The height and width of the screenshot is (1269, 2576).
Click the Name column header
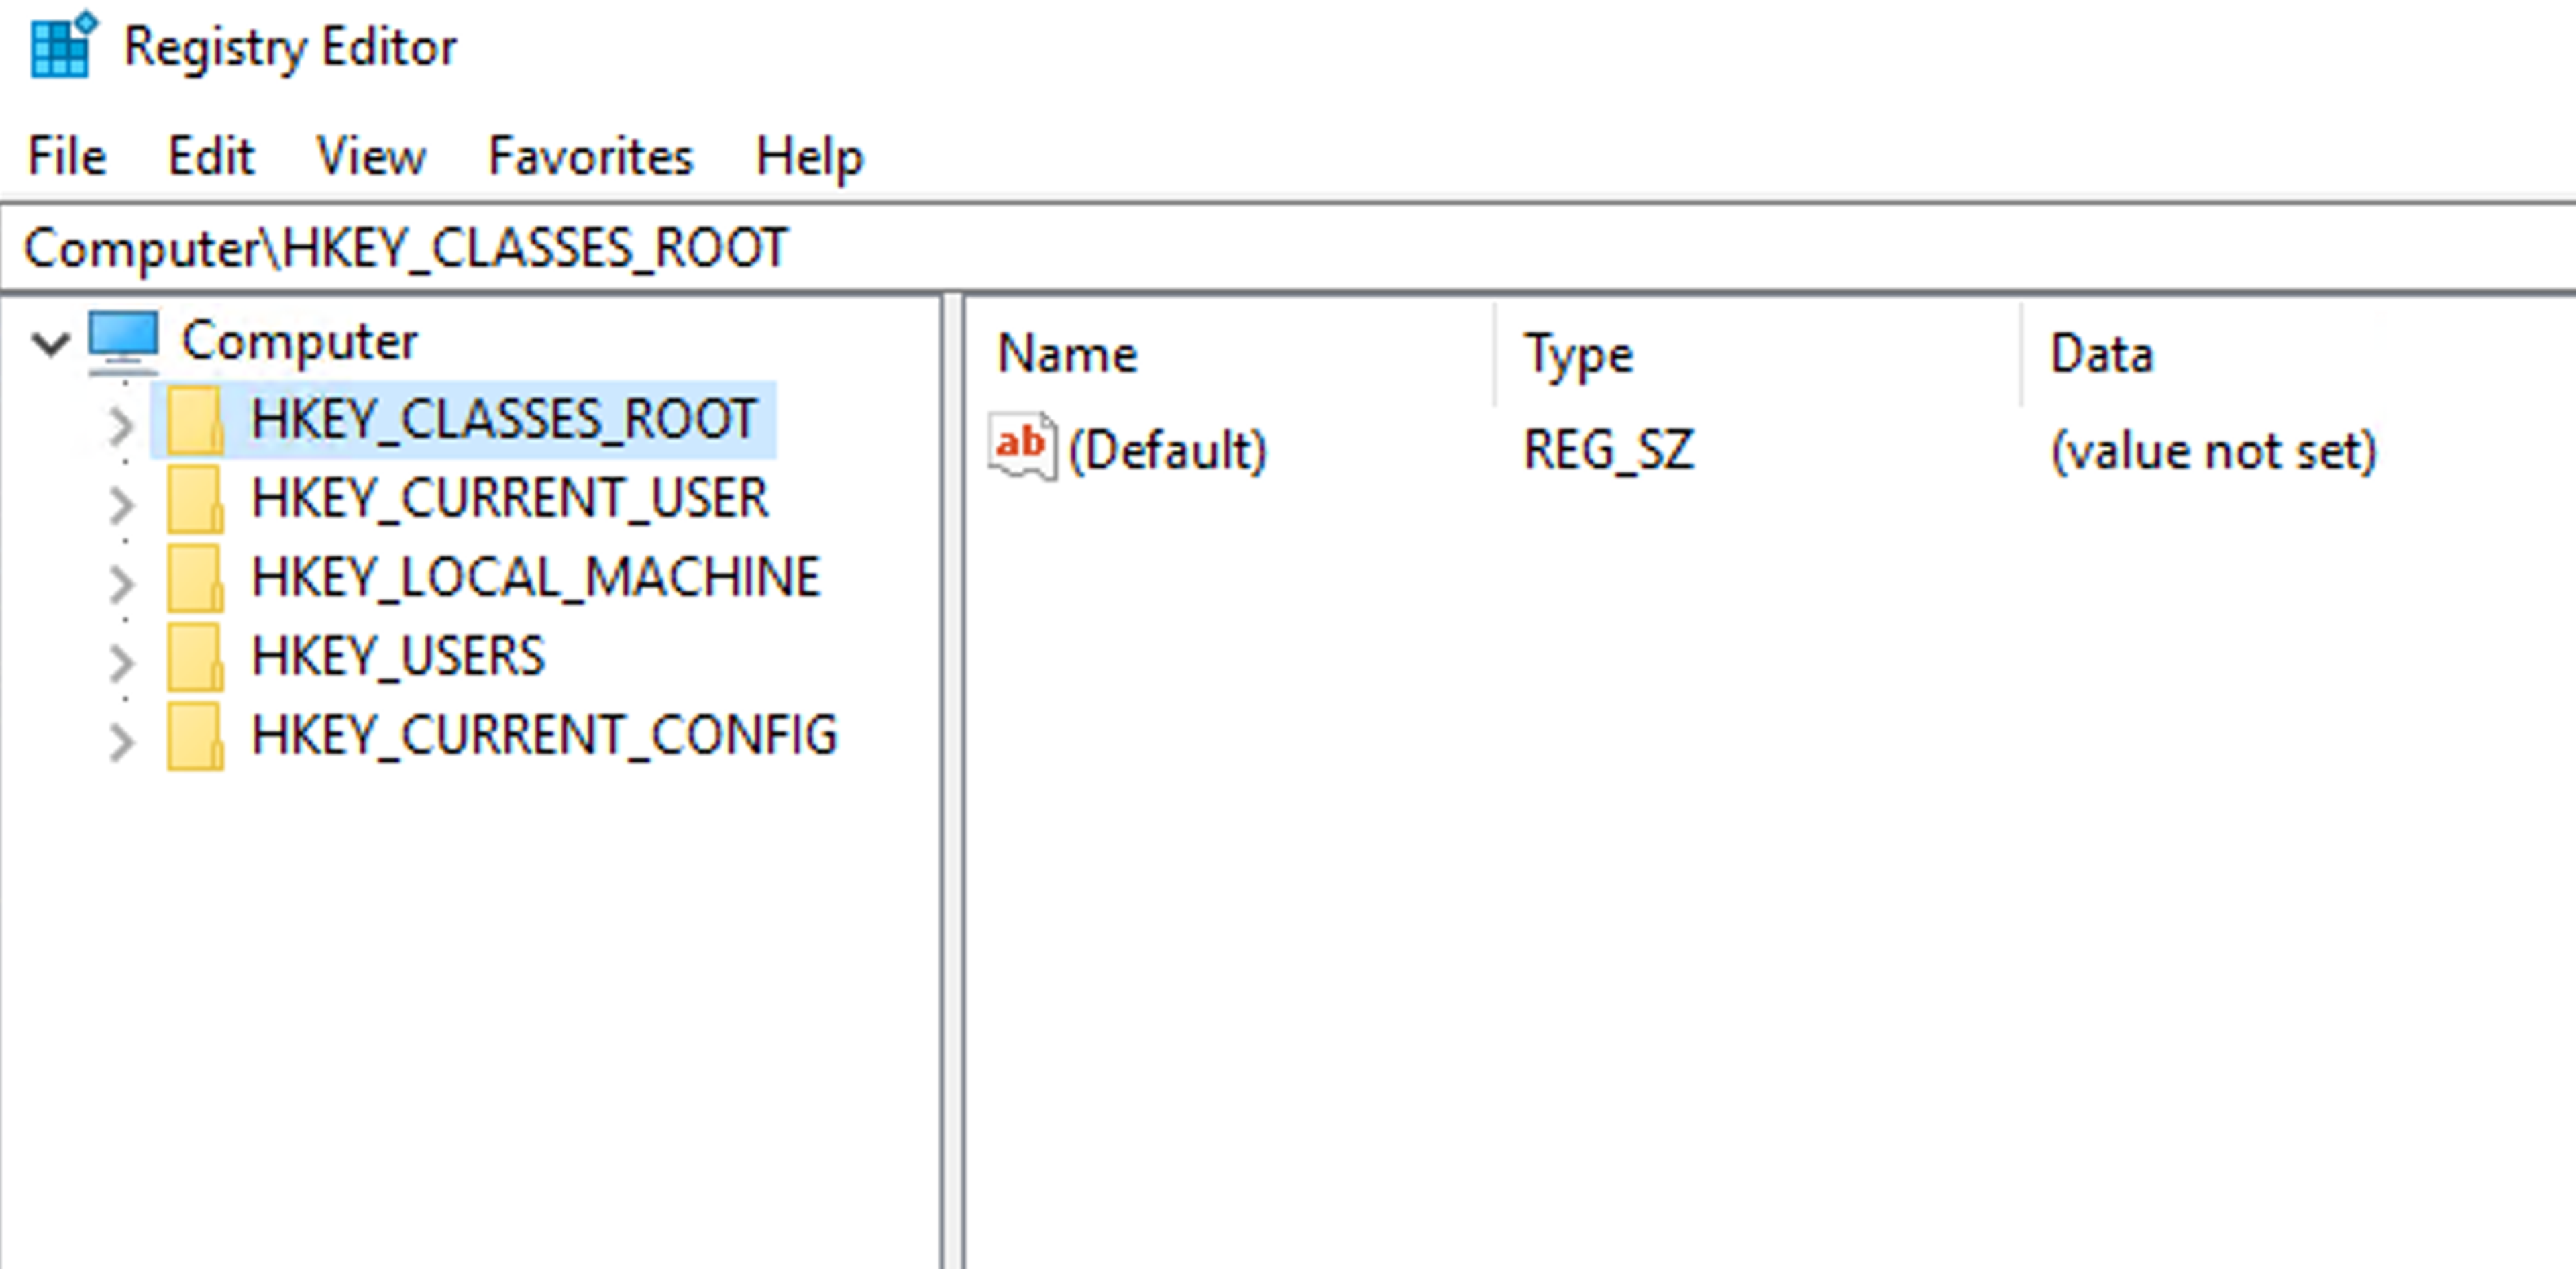pos(1067,354)
